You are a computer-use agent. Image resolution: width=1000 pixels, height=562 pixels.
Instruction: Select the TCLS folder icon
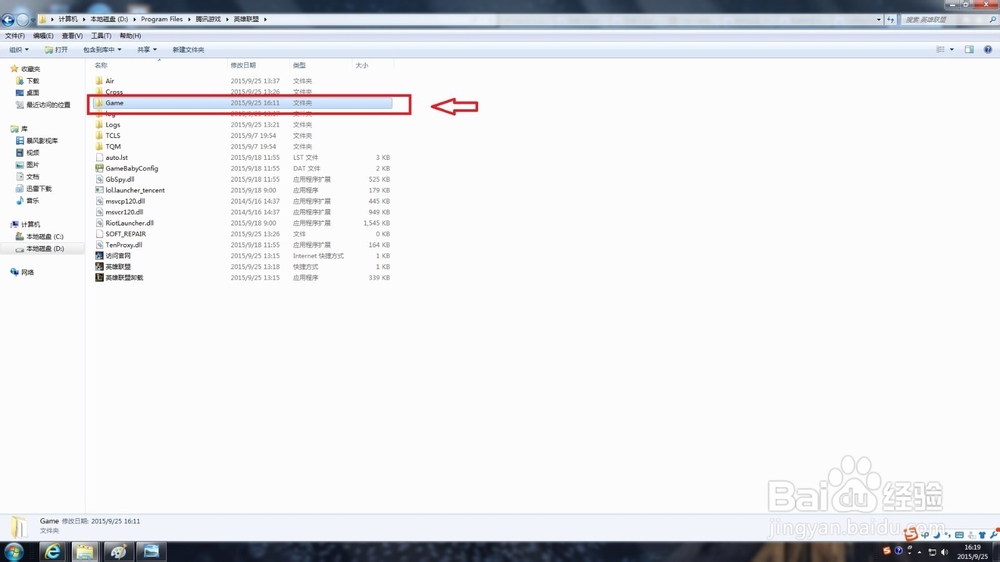click(x=99, y=135)
